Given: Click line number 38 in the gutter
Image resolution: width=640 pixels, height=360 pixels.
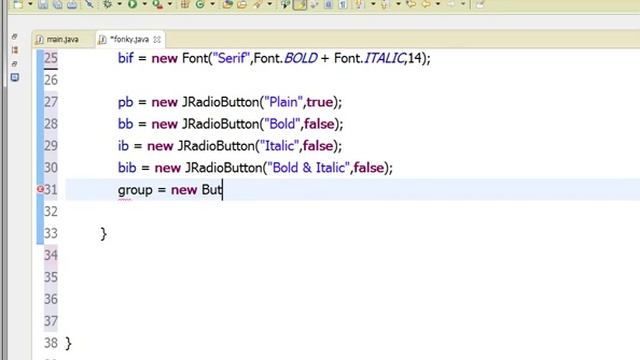Looking at the screenshot, I should coord(51,343).
